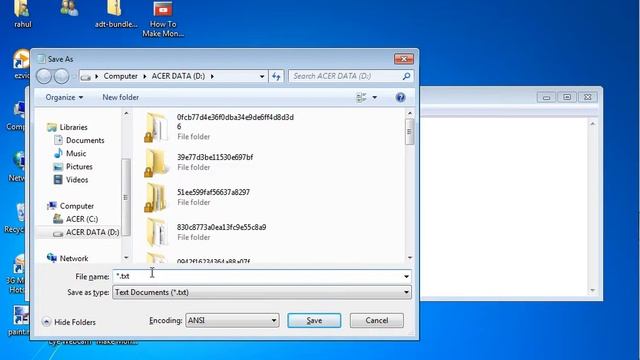Open the How To Make Mon... desktop icon

[x=162, y=9]
